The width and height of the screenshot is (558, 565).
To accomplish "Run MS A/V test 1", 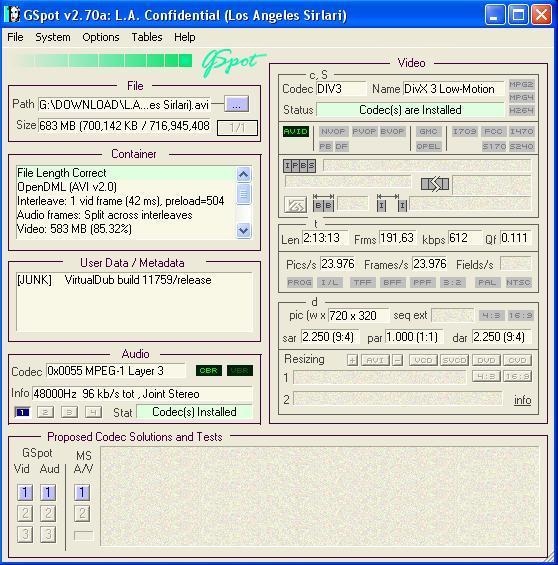I will [x=82, y=492].
